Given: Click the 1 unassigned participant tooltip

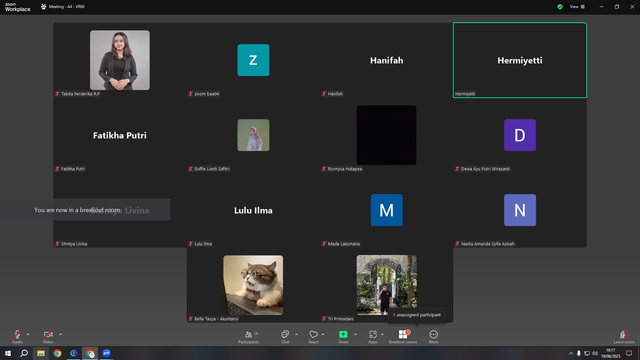Looking at the screenshot, I should (417, 315).
